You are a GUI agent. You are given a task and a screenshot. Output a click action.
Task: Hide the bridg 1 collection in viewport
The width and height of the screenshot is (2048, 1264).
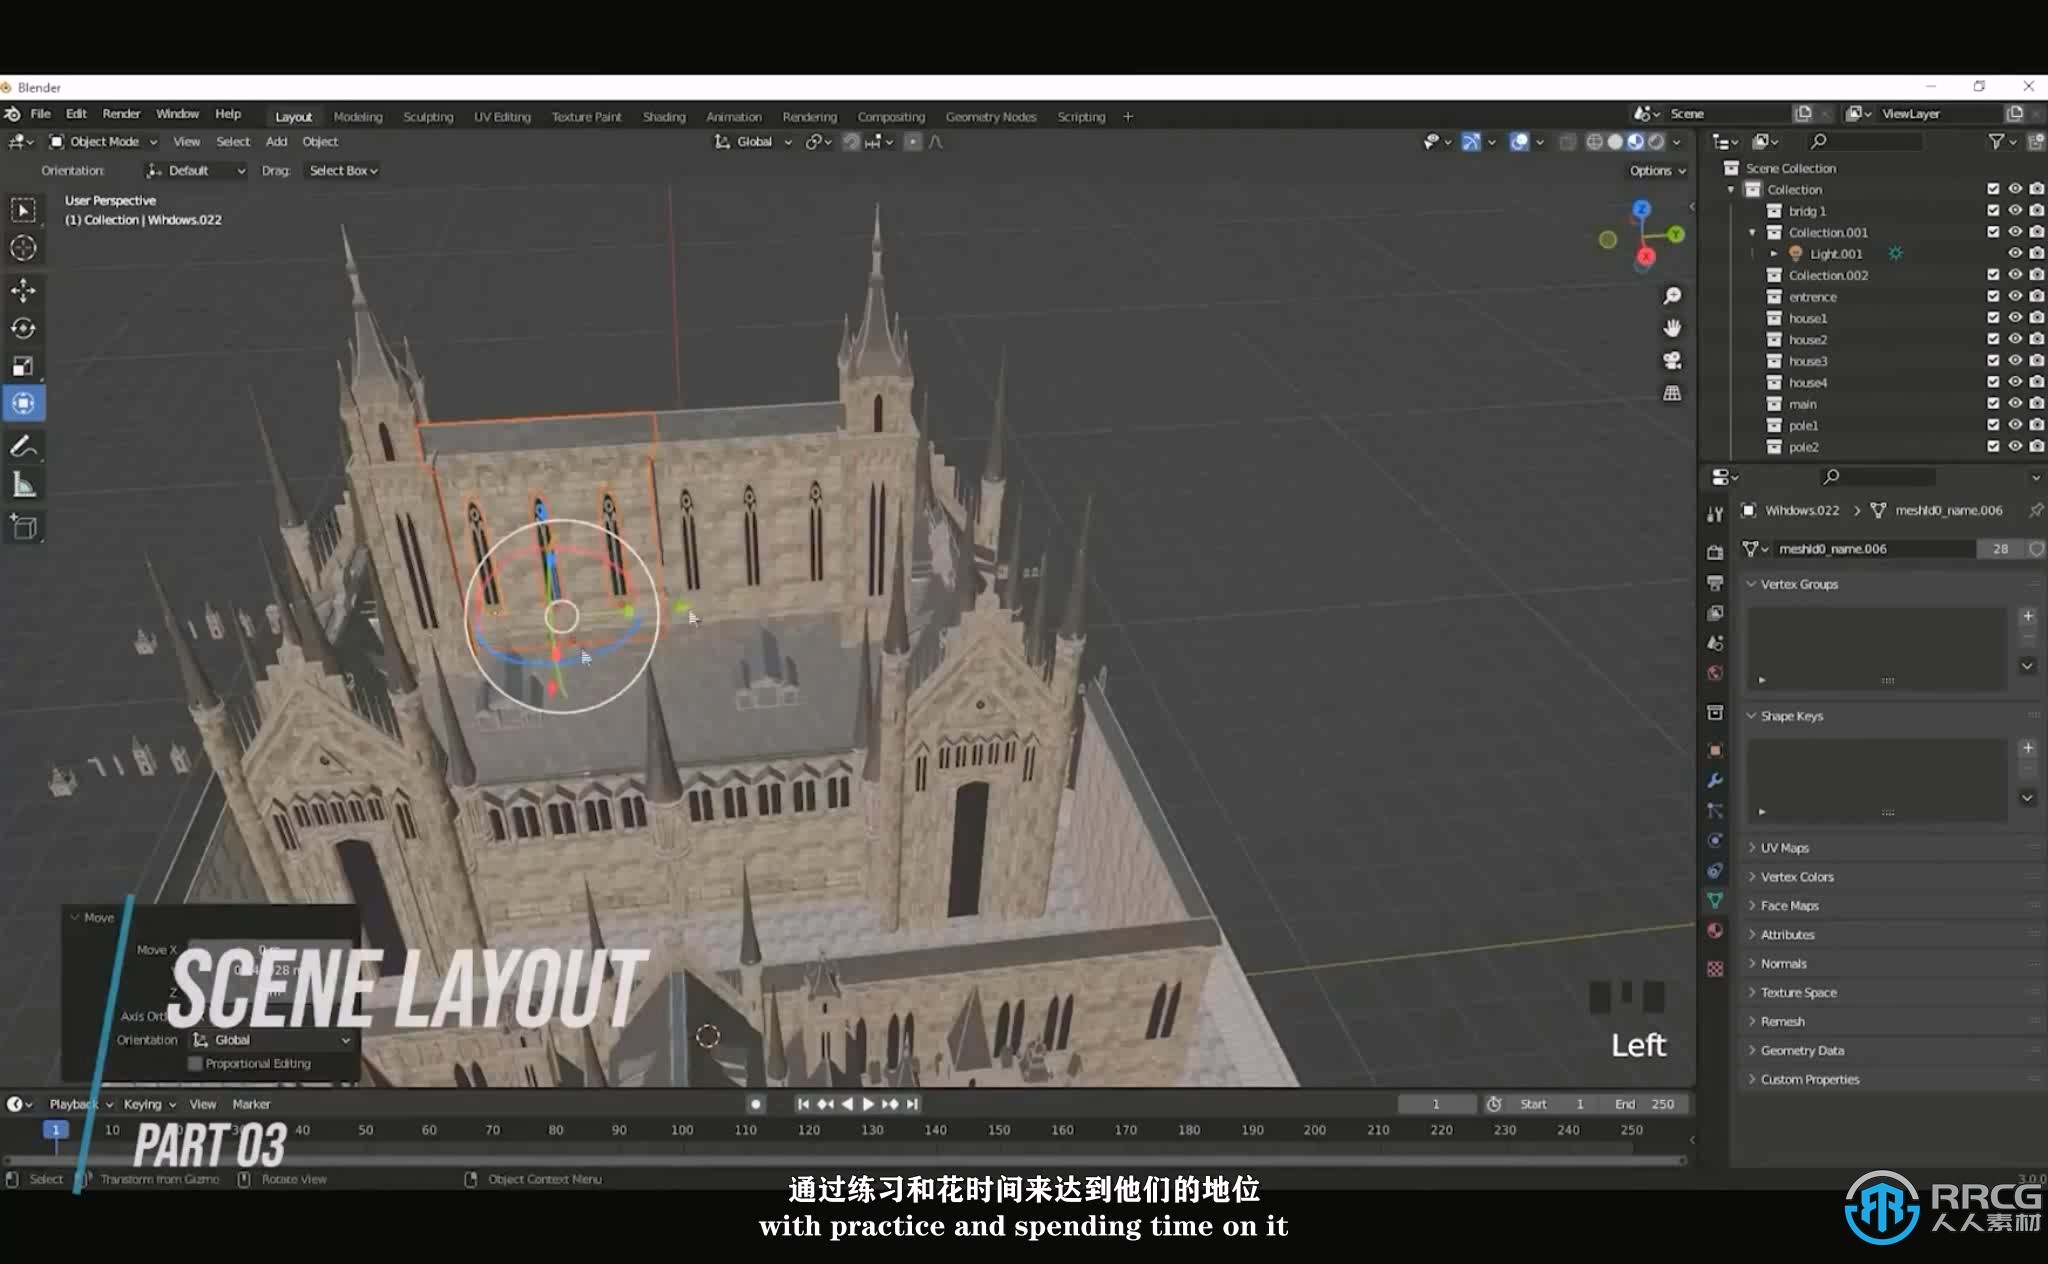pyautogui.click(x=2015, y=210)
